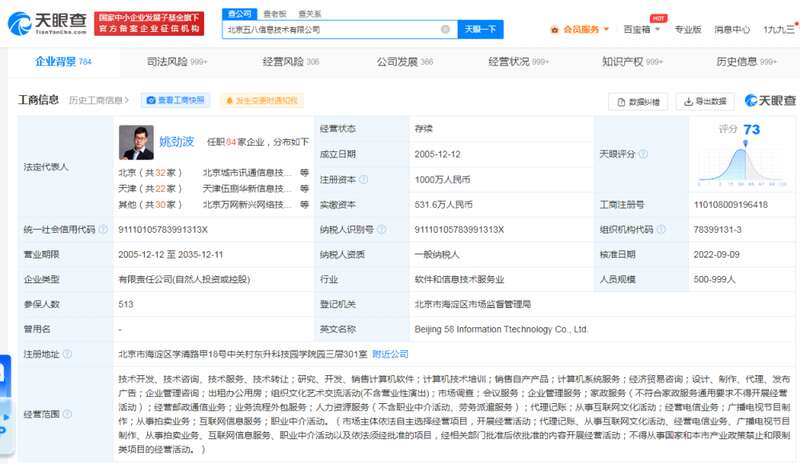Open 历史工商信息 via its chevron

[127, 101]
